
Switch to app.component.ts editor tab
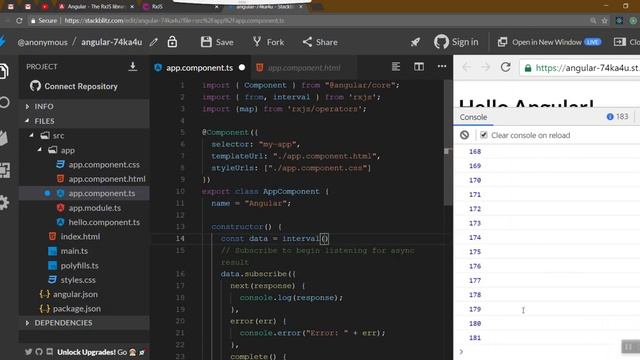tap(199, 68)
